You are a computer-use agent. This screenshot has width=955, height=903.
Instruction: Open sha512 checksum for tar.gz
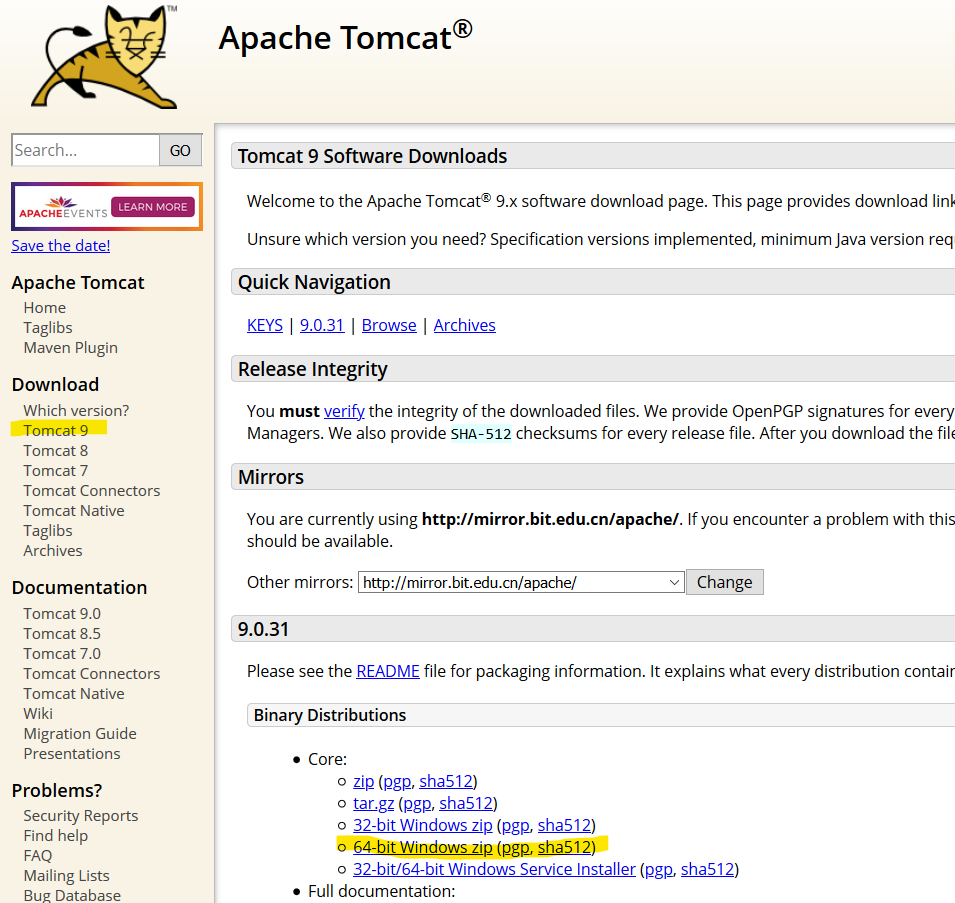(x=466, y=803)
